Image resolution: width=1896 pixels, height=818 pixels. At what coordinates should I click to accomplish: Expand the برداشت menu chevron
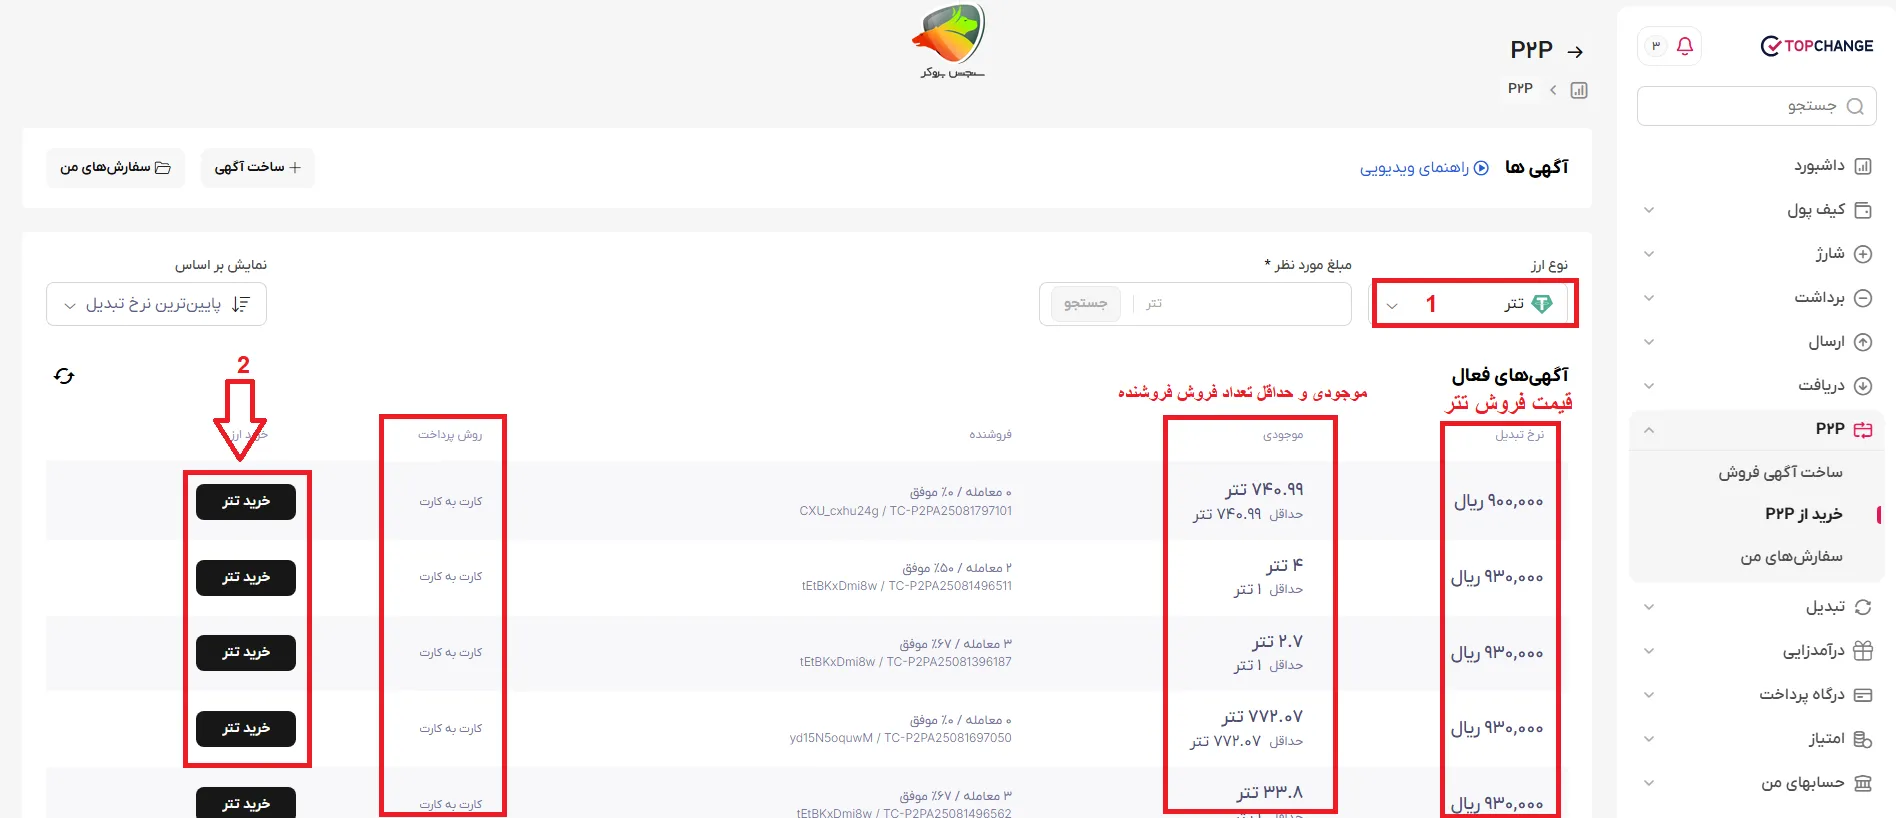(1649, 298)
